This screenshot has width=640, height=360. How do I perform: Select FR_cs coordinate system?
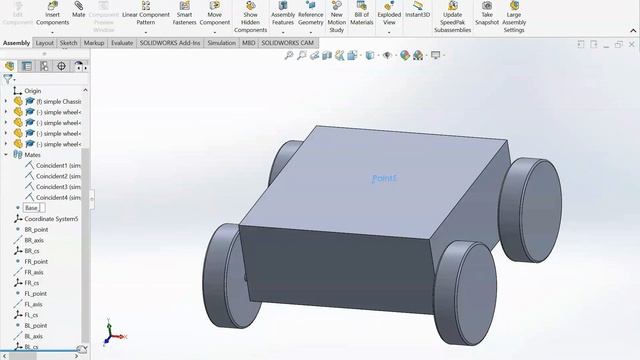click(x=31, y=282)
